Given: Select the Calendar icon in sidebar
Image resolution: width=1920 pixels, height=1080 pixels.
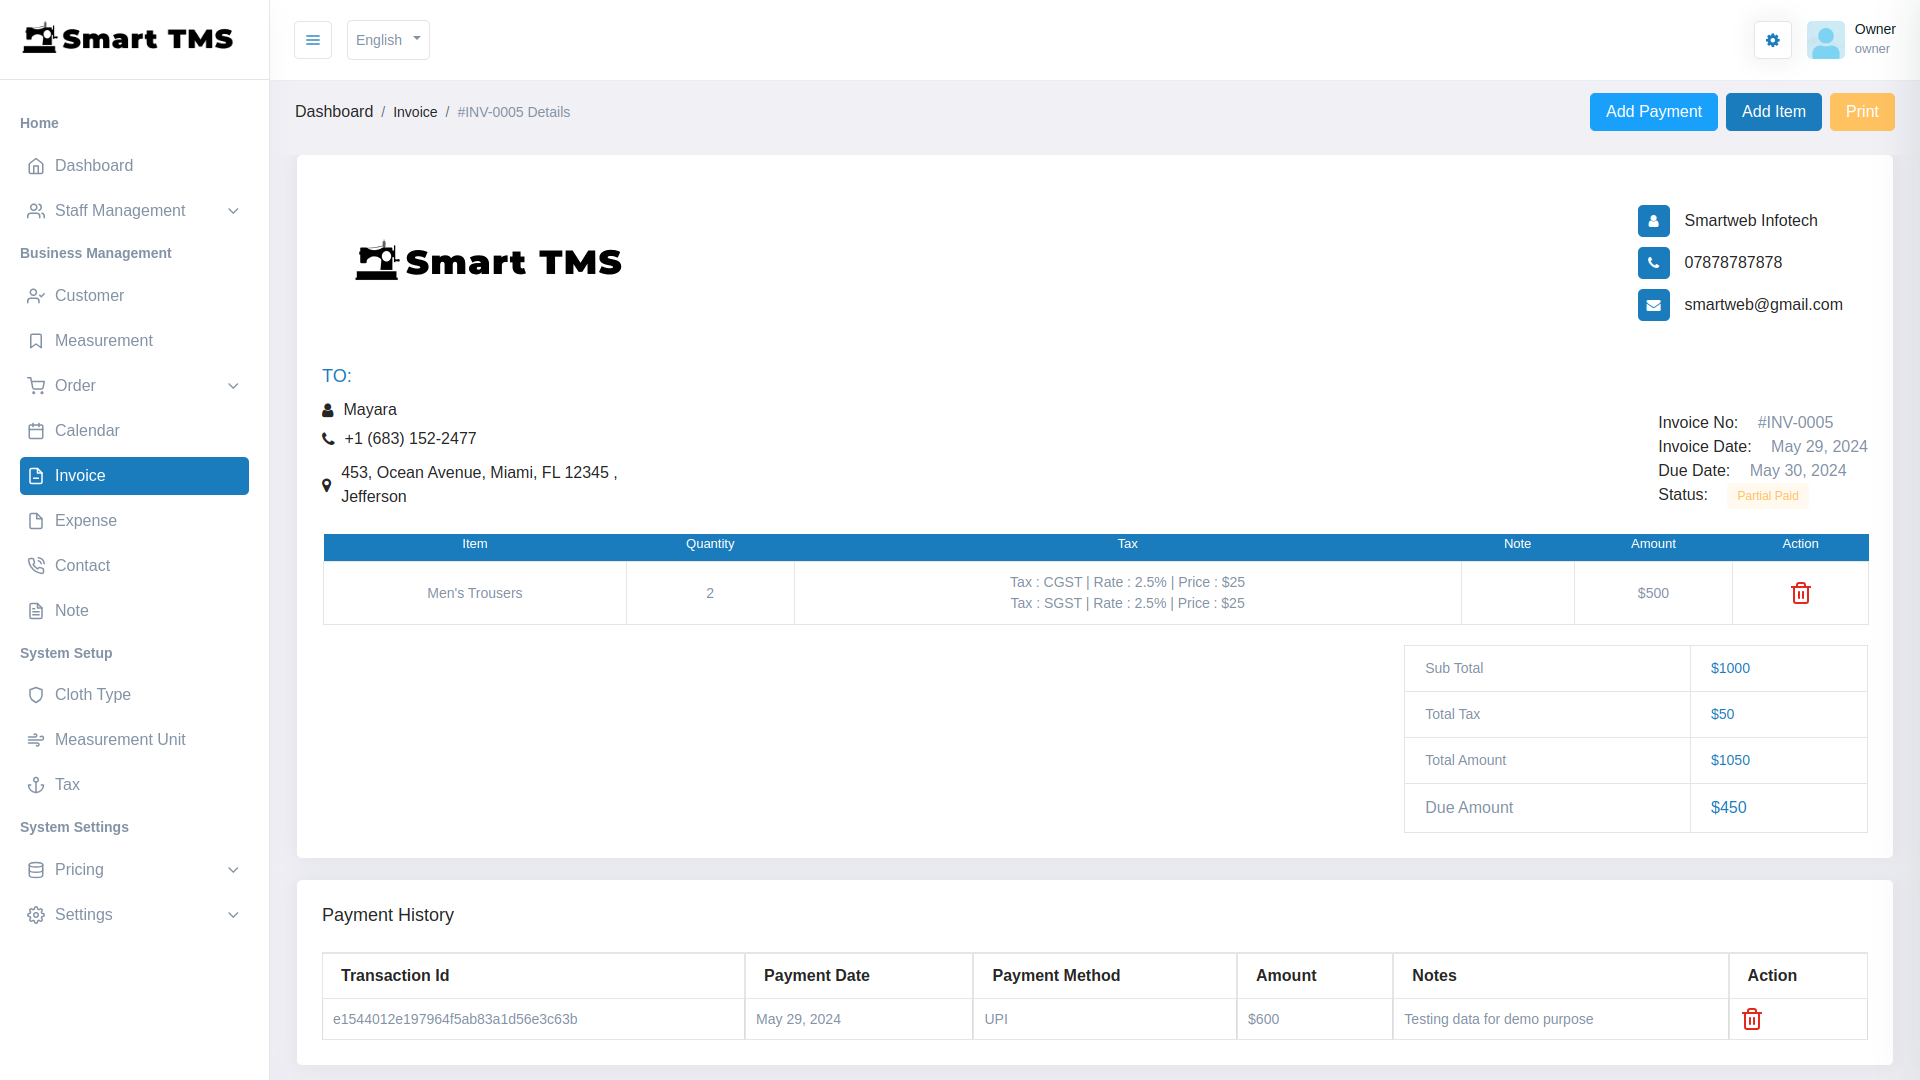Looking at the screenshot, I should tap(36, 430).
